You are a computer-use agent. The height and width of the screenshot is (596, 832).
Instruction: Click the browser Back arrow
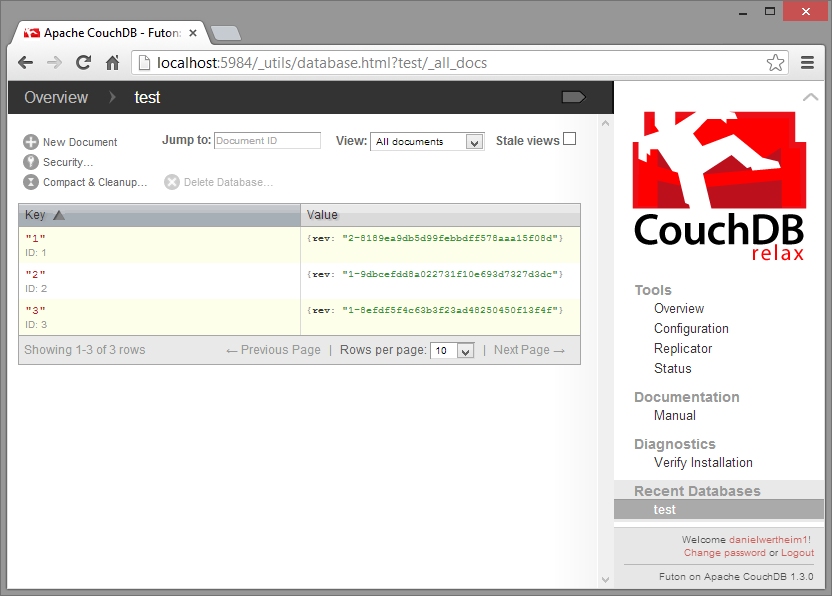[x=25, y=63]
